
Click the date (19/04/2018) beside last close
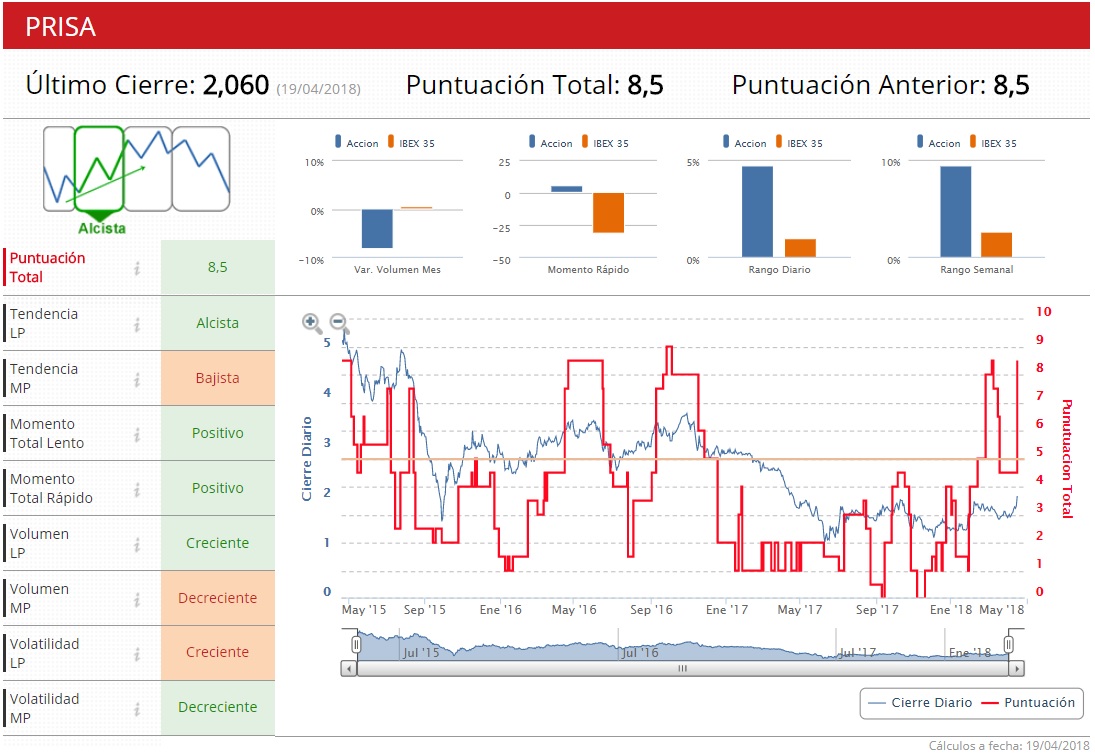pyautogui.click(x=318, y=89)
